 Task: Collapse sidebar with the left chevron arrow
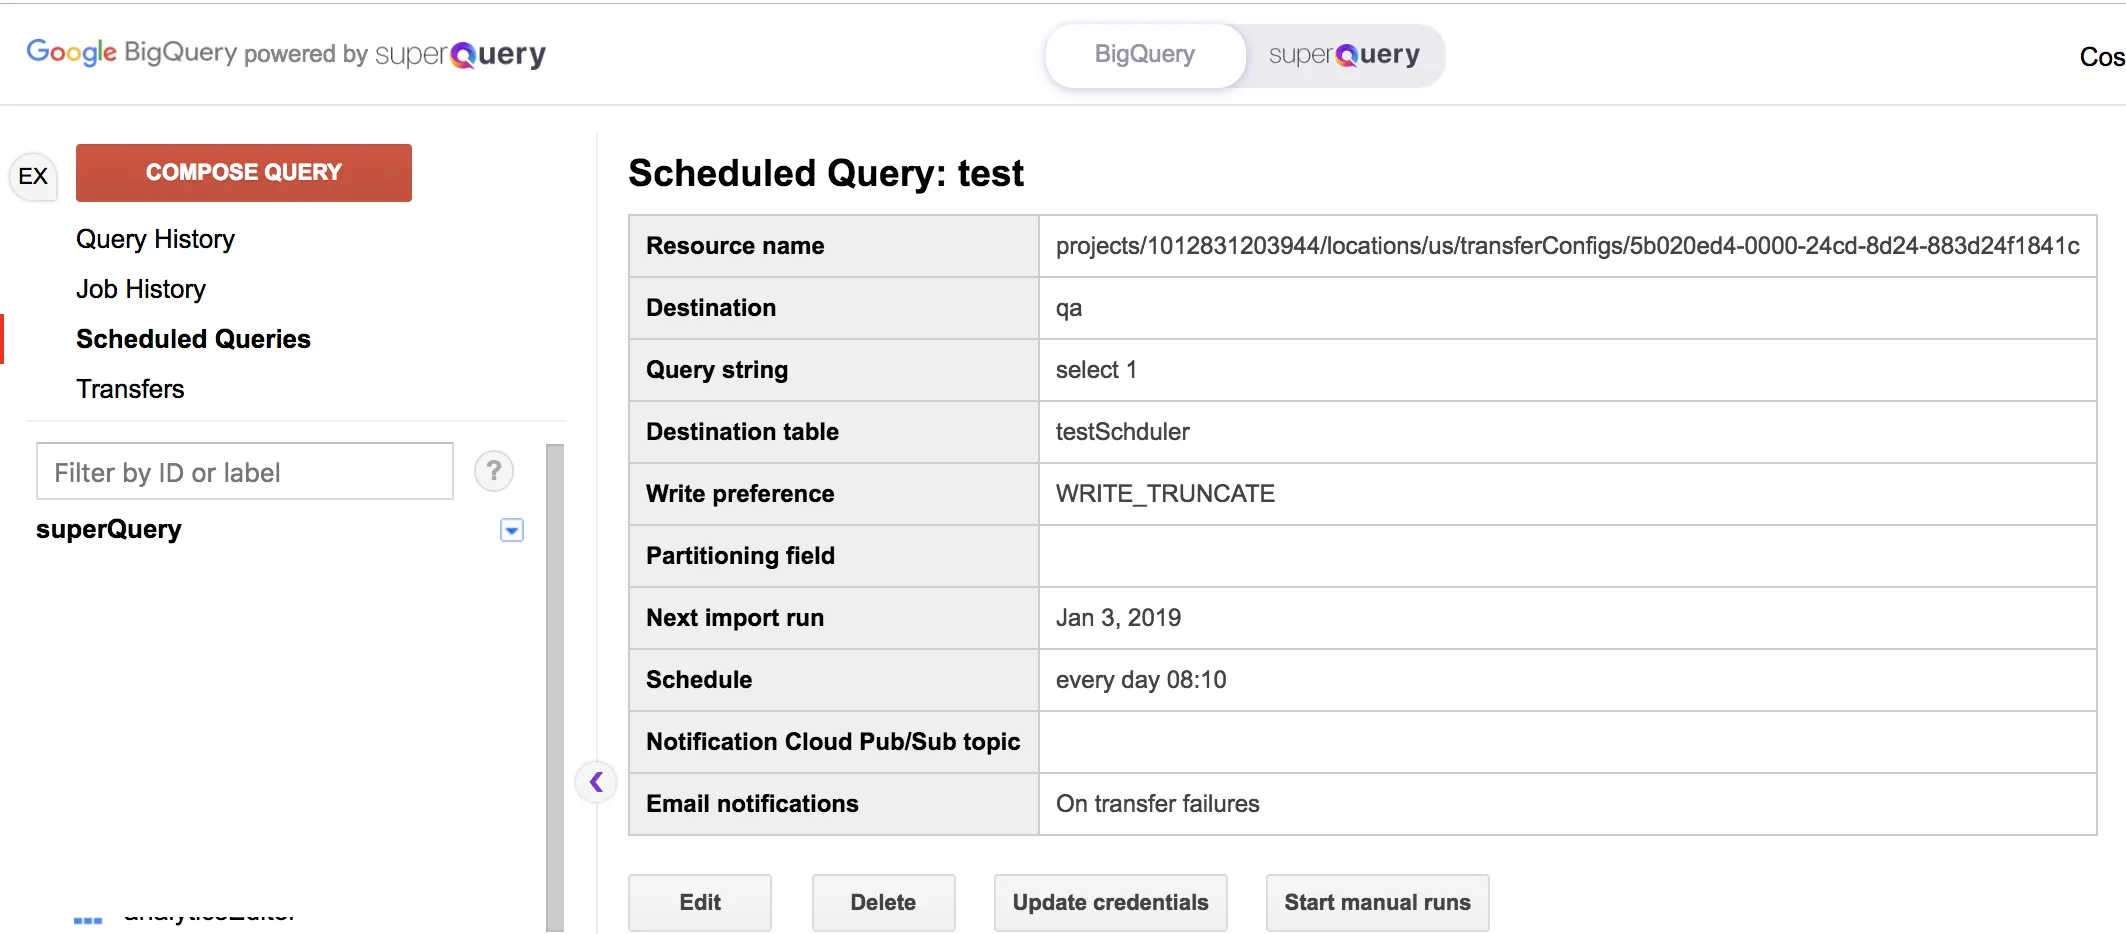click(x=596, y=782)
